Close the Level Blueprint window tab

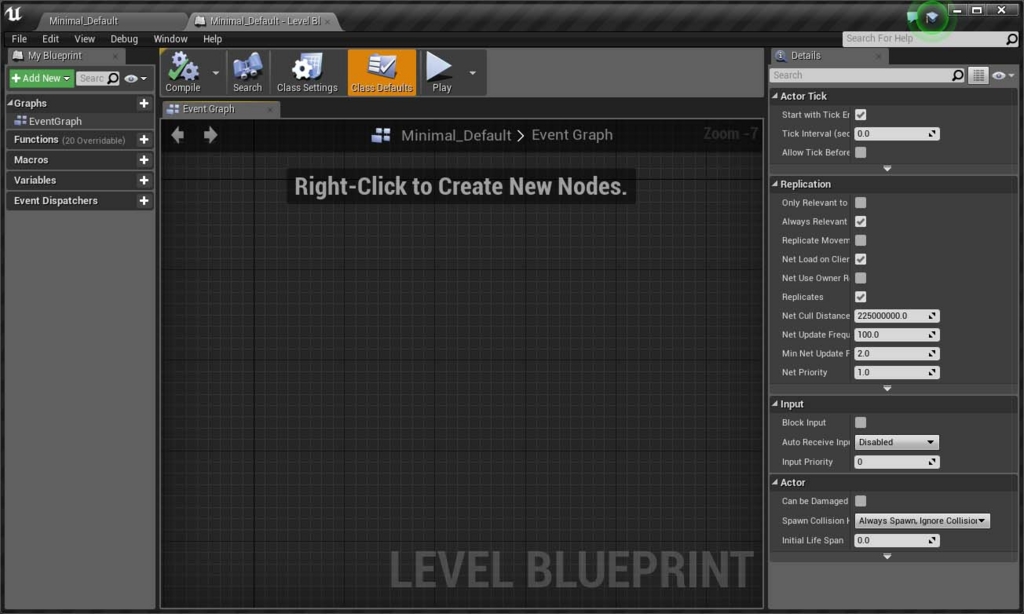pos(327,21)
